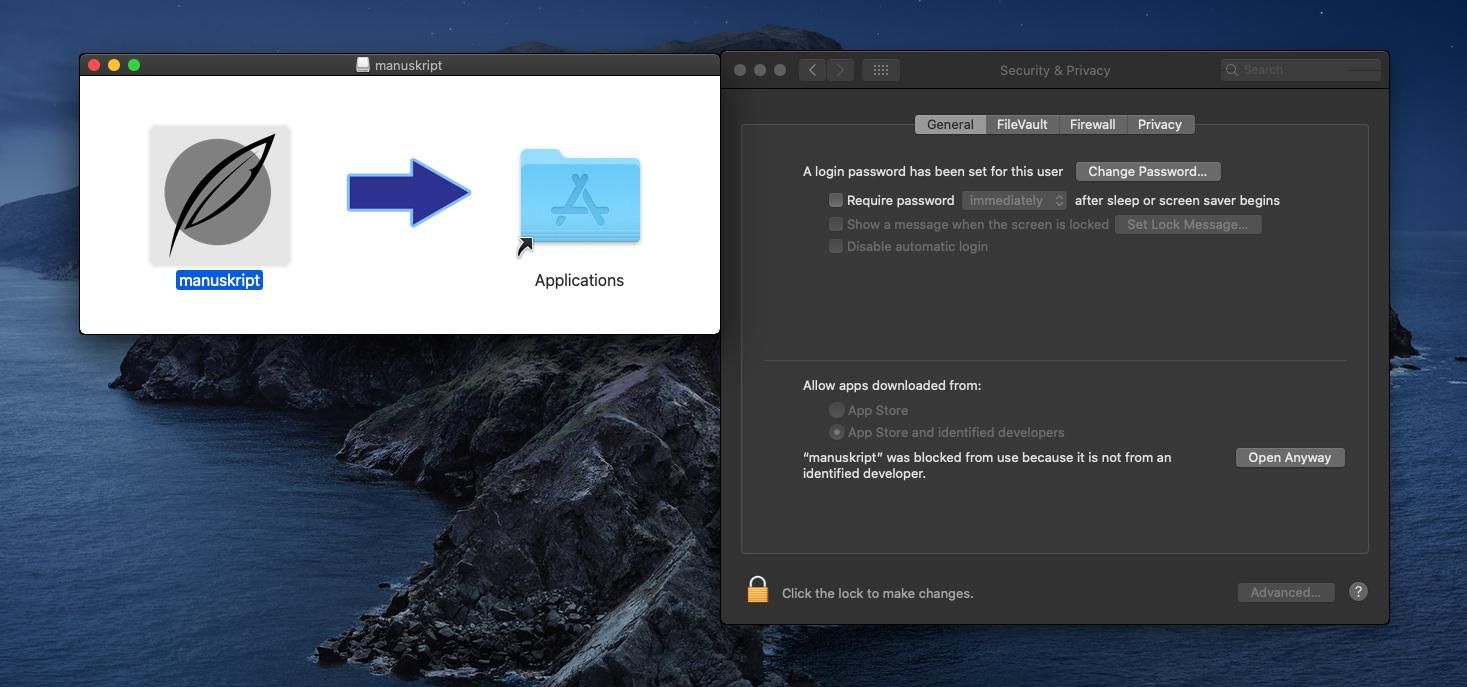
Task: Open the help question mark button
Action: point(1358,592)
